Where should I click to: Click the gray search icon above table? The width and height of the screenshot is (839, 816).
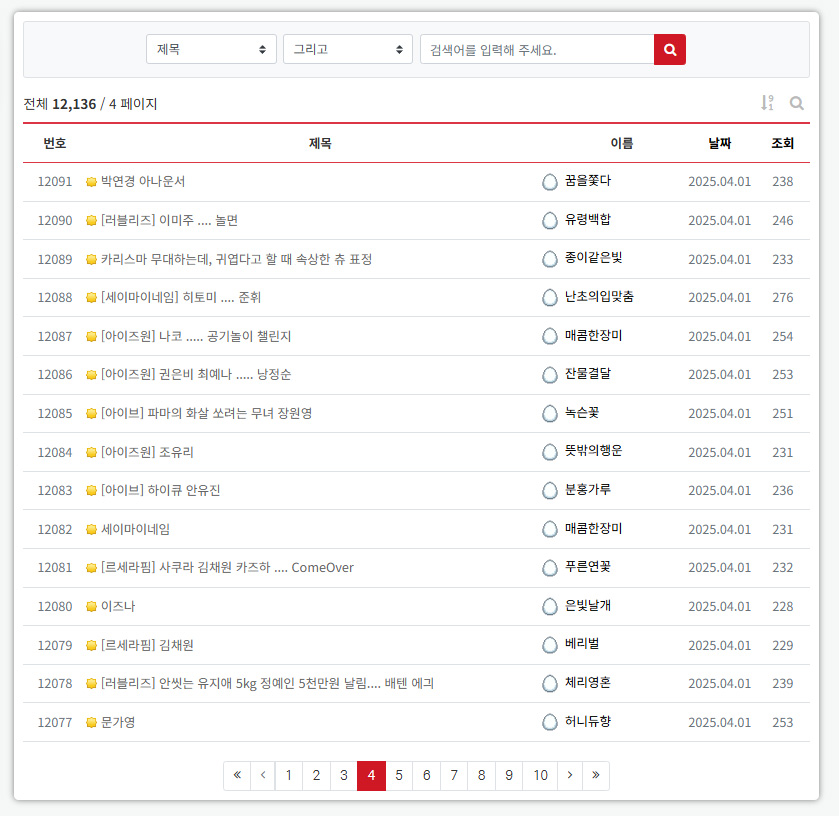(x=796, y=103)
